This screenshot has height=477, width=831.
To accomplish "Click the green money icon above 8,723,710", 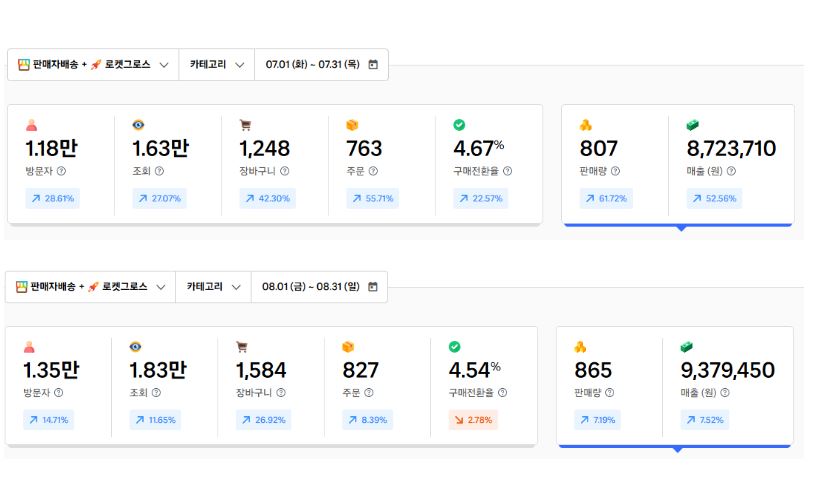I will coord(693,125).
